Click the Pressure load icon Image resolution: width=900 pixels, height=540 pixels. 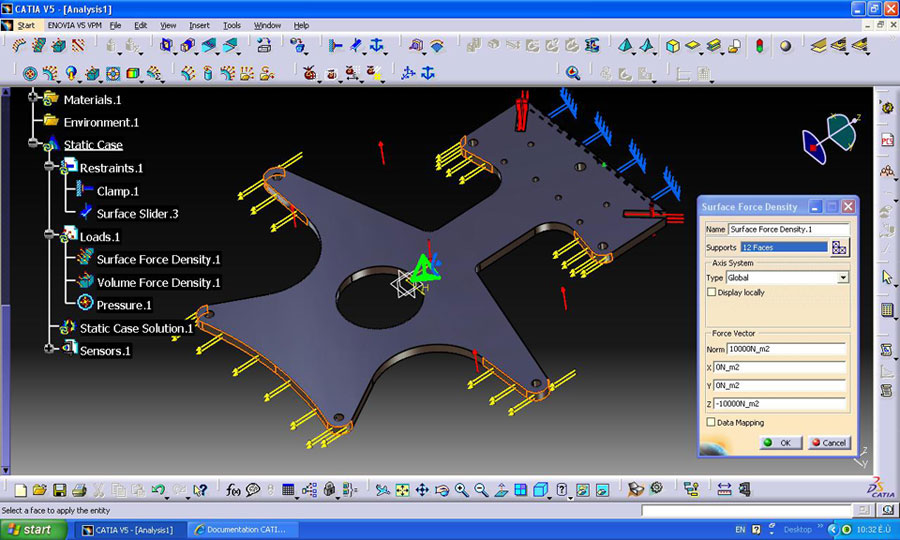[30, 73]
